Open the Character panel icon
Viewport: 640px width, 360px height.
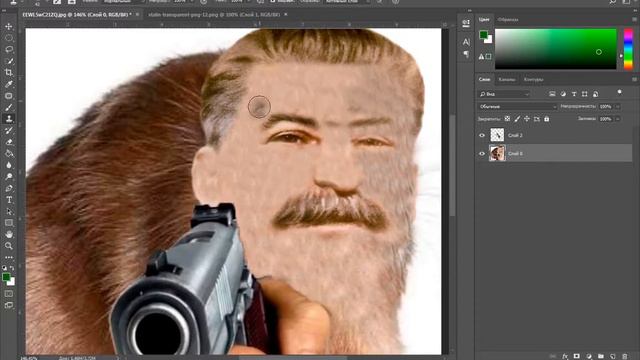466,42
